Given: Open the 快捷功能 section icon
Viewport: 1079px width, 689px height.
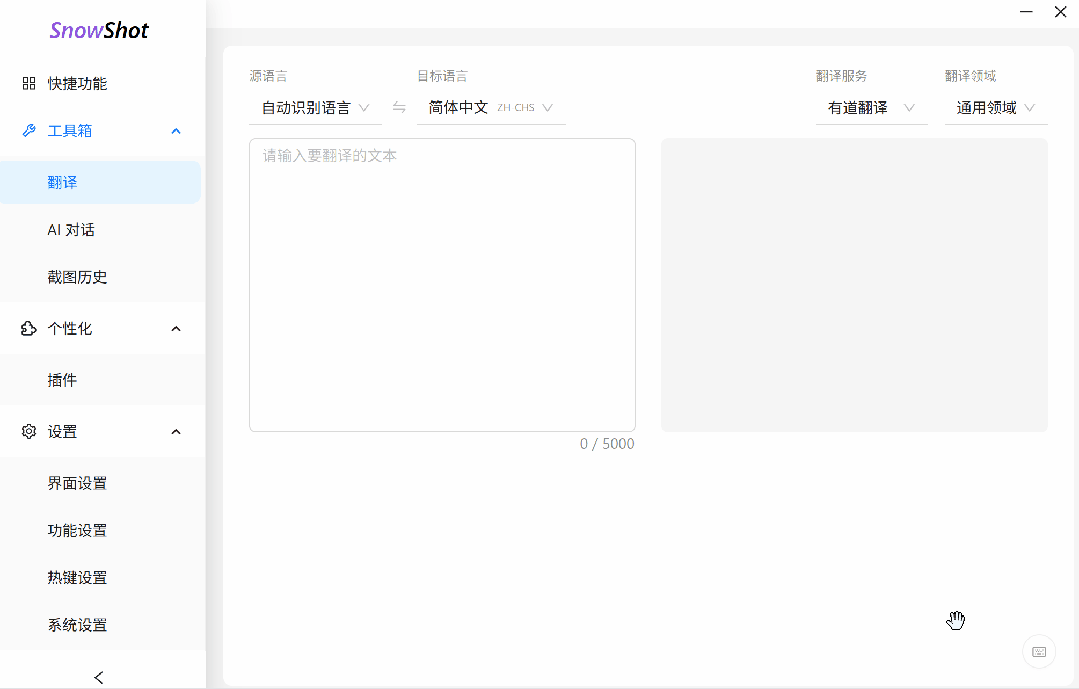Looking at the screenshot, I should (29, 83).
